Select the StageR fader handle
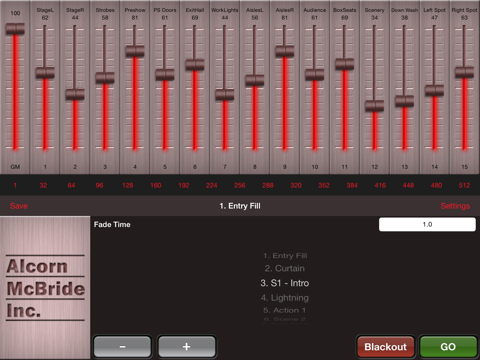The image size is (480, 360). coord(75,94)
